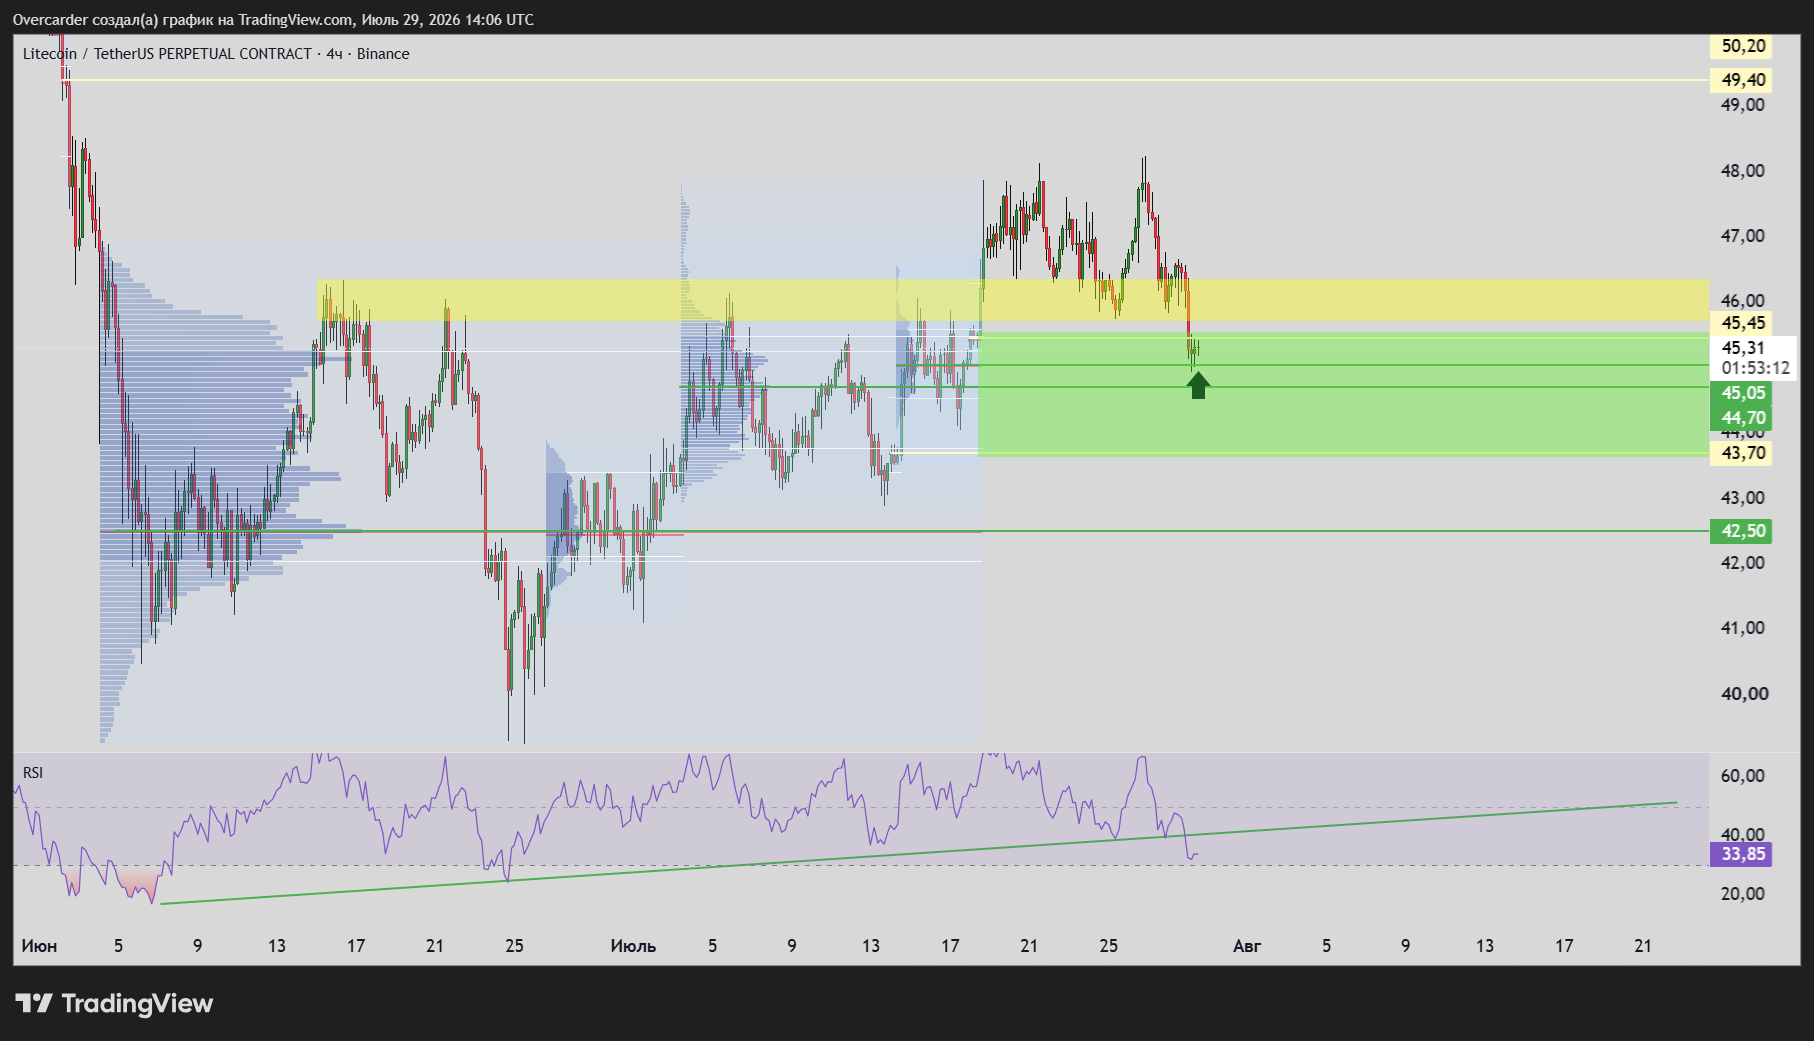
Task: Click the purple RSI value 33,85
Action: (1741, 854)
